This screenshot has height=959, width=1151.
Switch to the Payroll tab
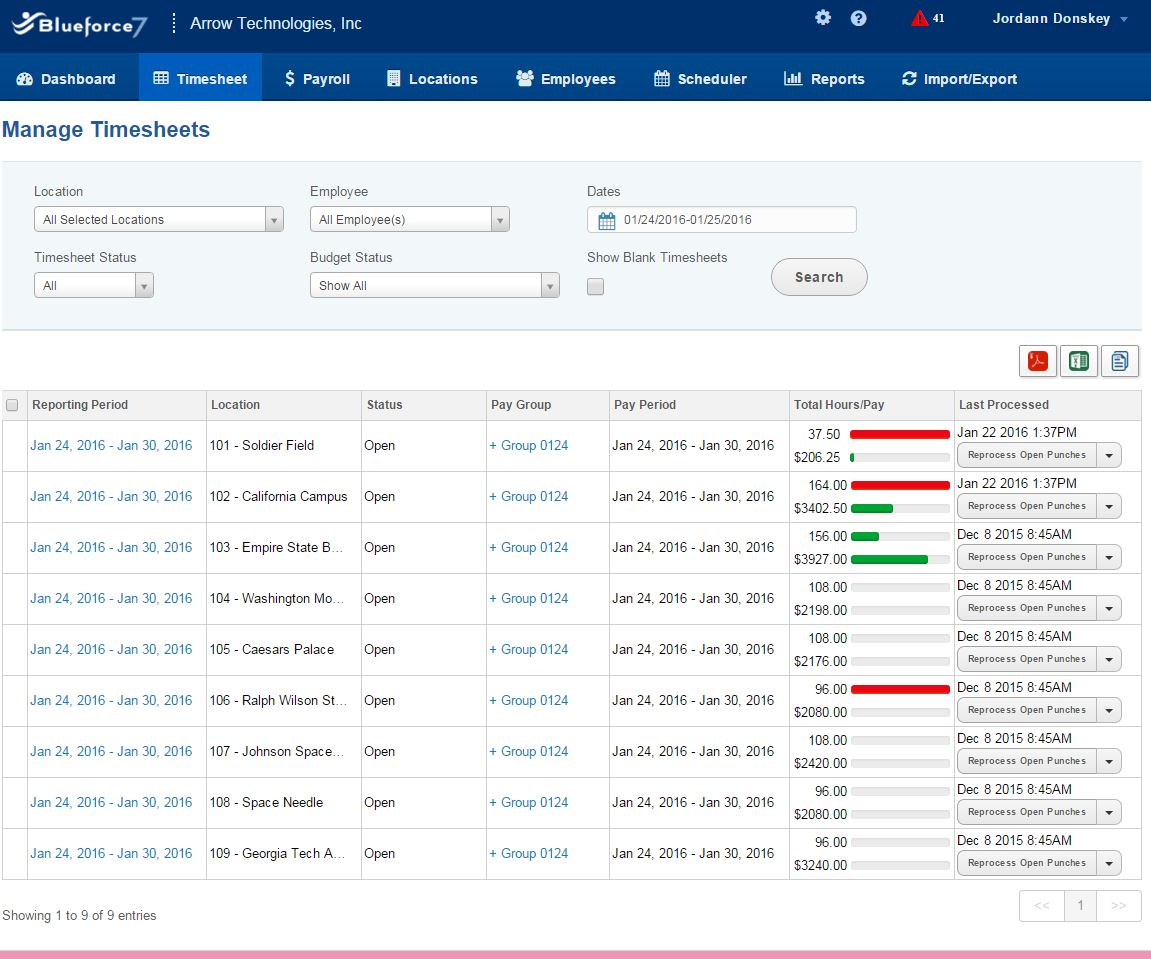316,78
